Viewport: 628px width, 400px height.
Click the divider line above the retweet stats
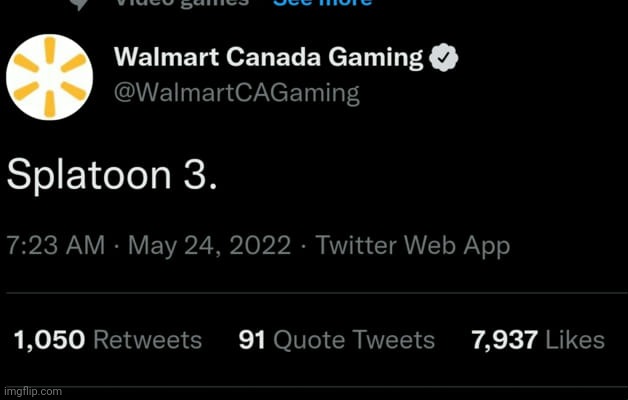(314, 294)
